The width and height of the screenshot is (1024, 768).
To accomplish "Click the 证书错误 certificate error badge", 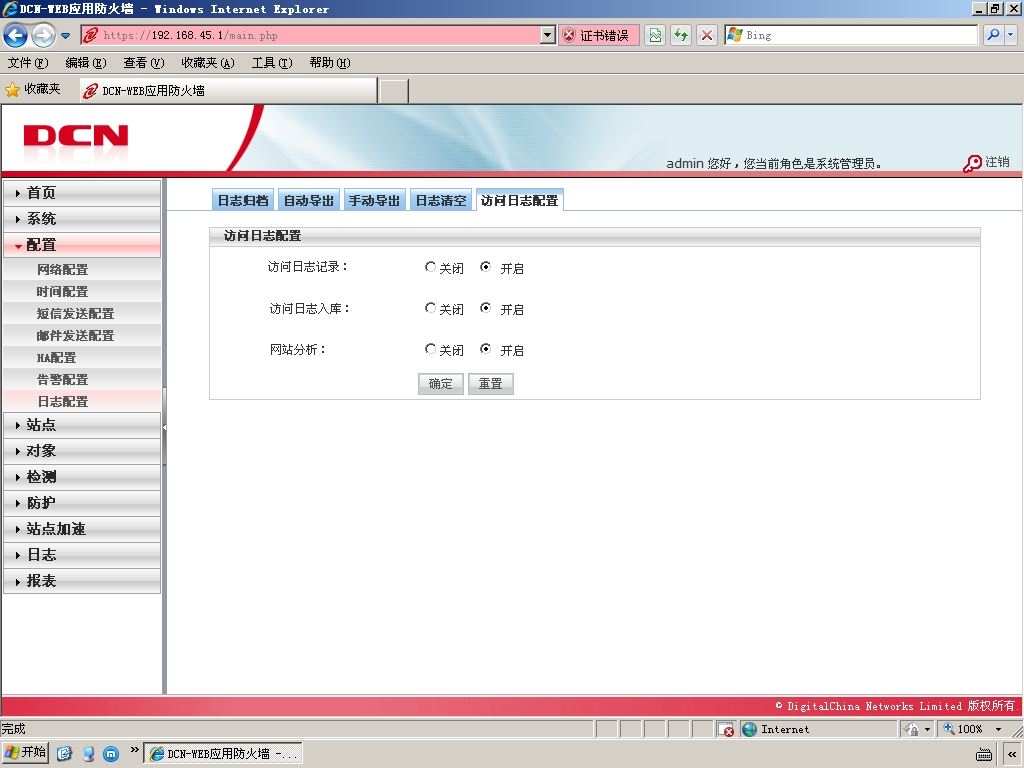I will (597, 35).
